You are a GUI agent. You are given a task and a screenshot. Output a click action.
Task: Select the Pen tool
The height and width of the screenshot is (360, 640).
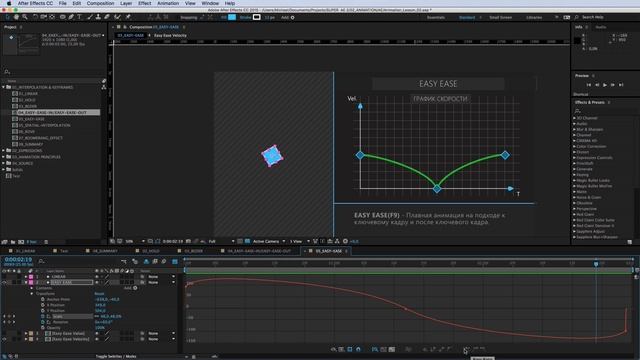coord(71,17)
